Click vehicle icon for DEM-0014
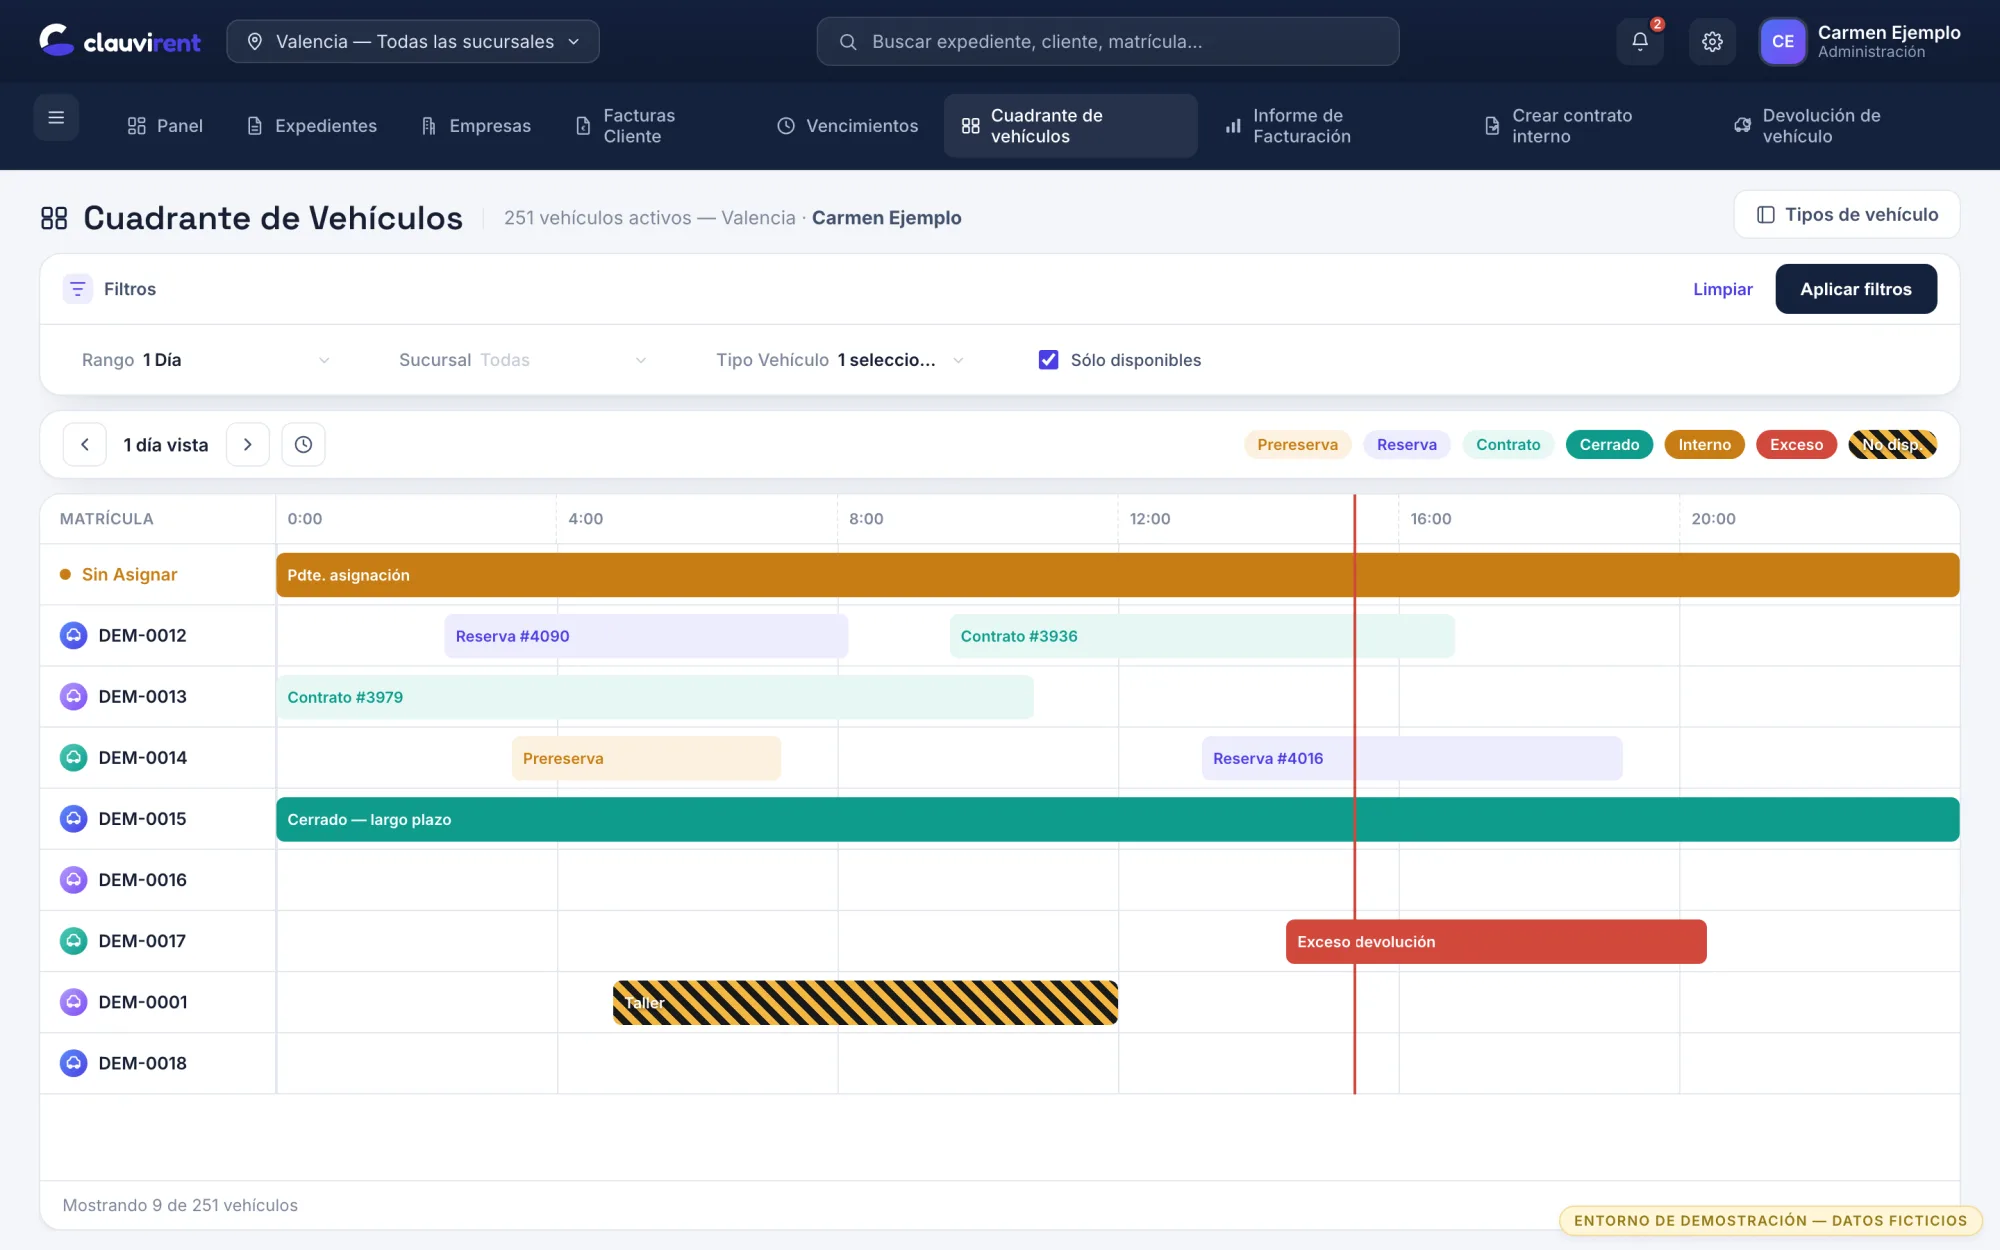 pyautogui.click(x=73, y=758)
